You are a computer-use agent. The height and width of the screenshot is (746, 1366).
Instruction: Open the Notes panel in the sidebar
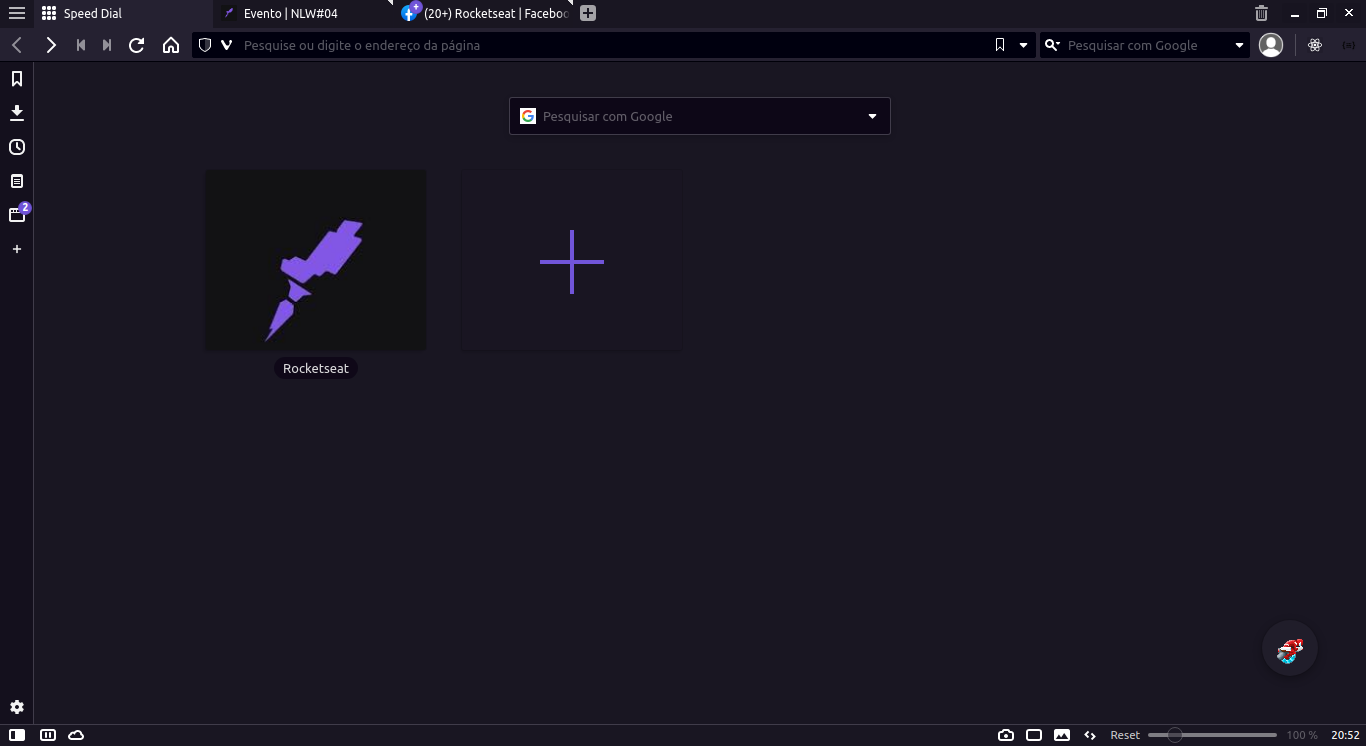pyautogui.click(x=17, y=181)
